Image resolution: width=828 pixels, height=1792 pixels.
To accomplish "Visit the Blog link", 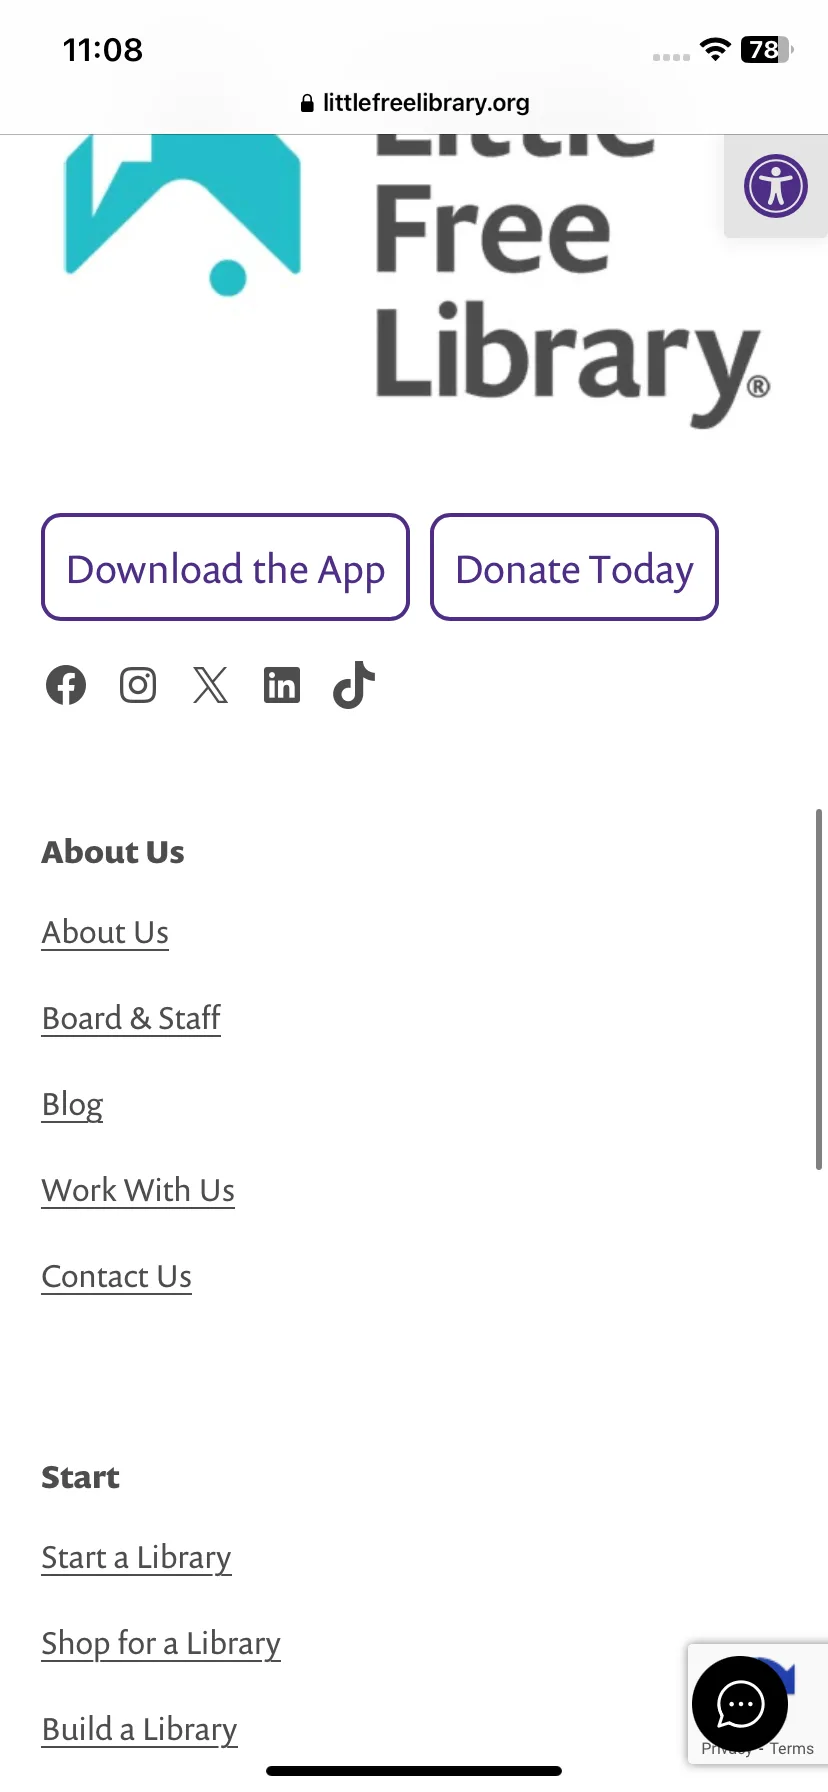I will (72, 1105).
